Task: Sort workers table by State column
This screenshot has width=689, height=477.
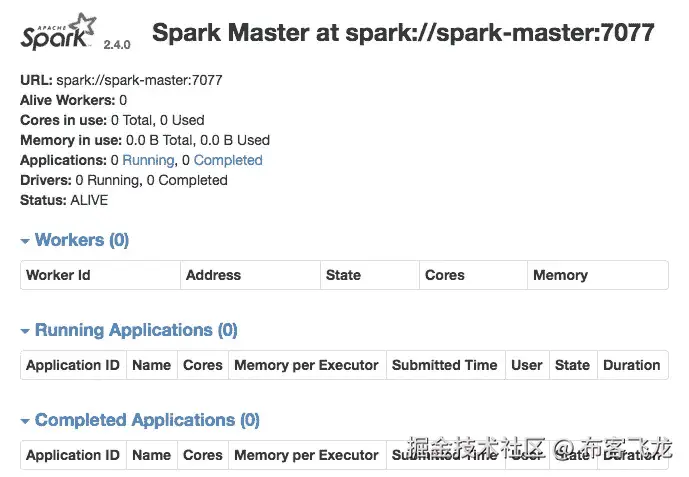Action: coord(370,275)
